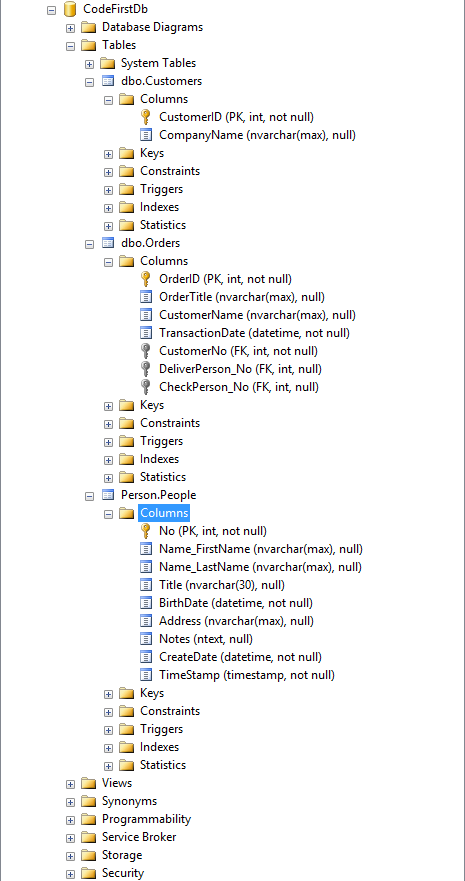Expand the Triggers node under dbo.Orders
This screenshot has width=465, height=881.
108,442
